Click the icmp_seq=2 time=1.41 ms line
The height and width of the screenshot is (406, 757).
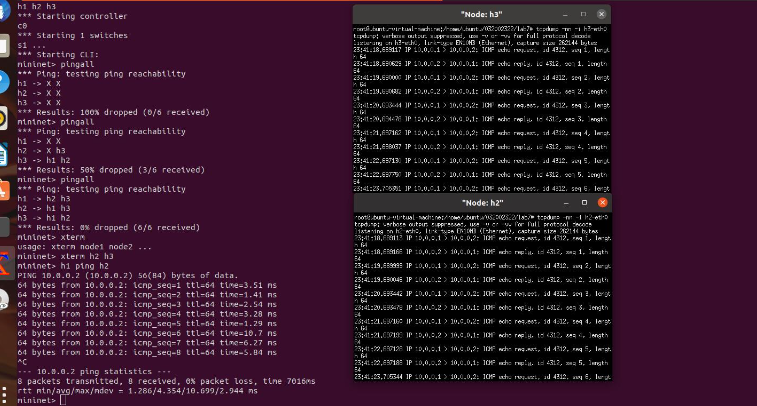[x=147, y=295]
